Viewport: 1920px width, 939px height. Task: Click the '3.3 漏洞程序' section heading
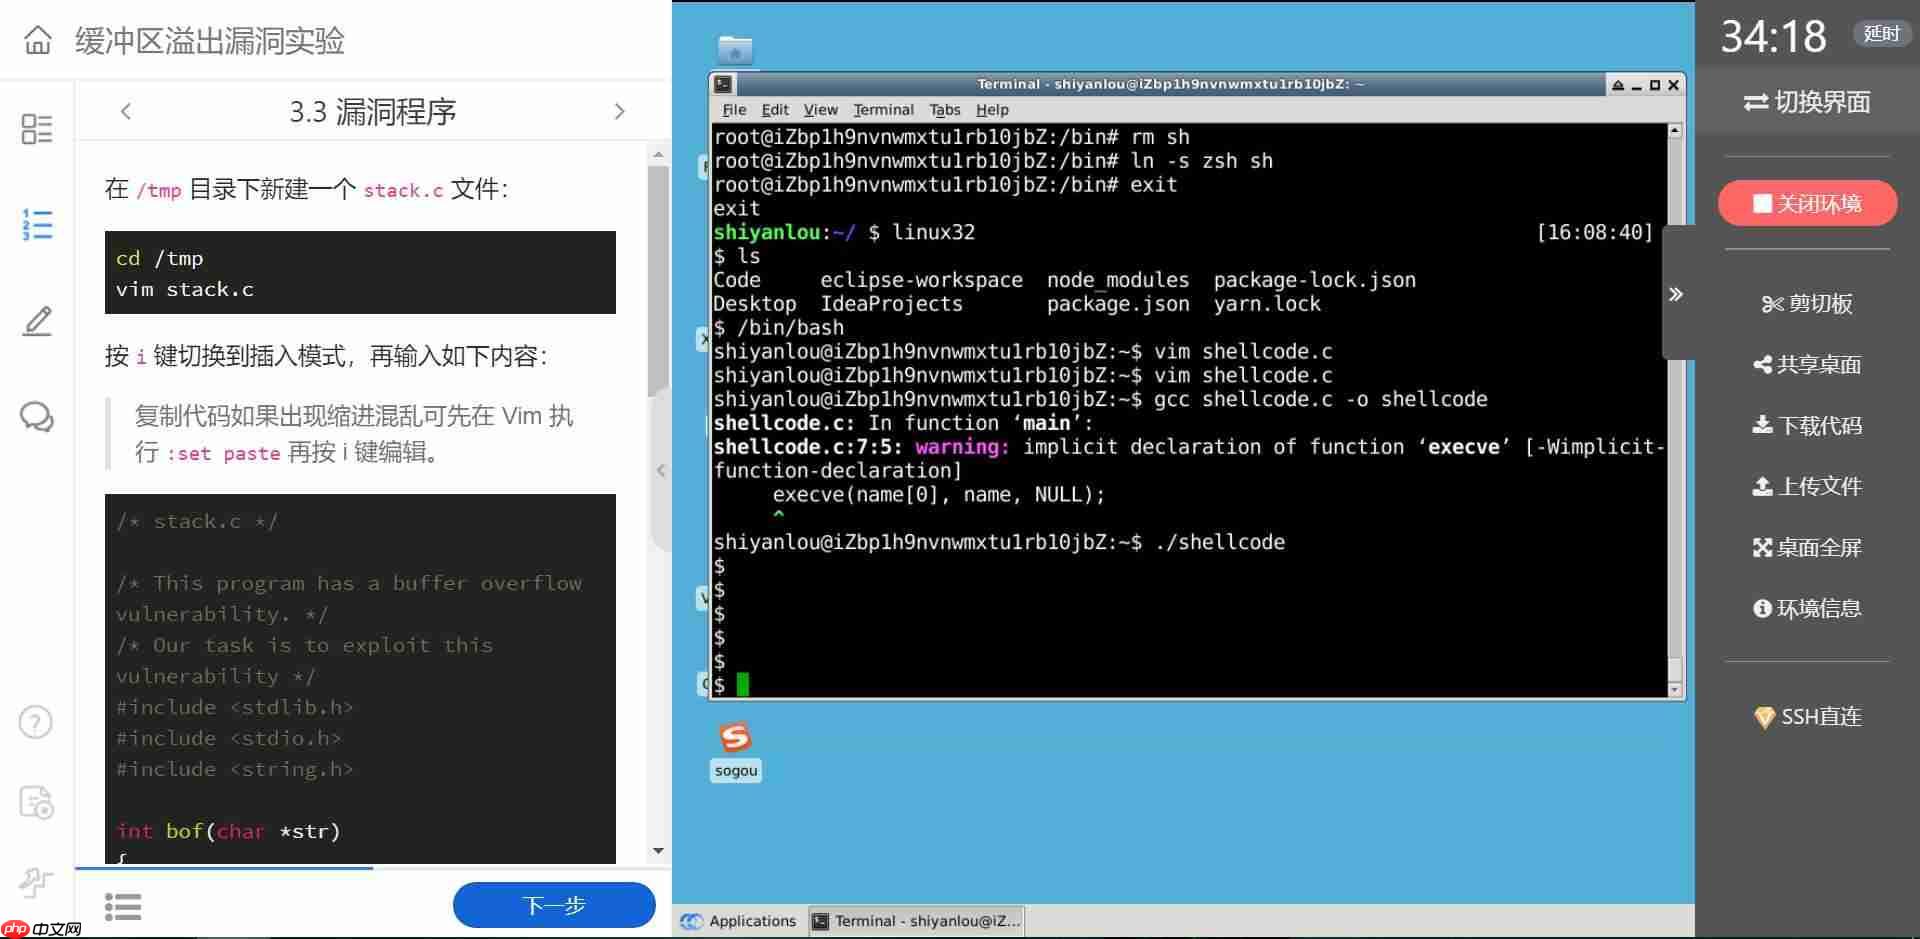coord(373,111)
